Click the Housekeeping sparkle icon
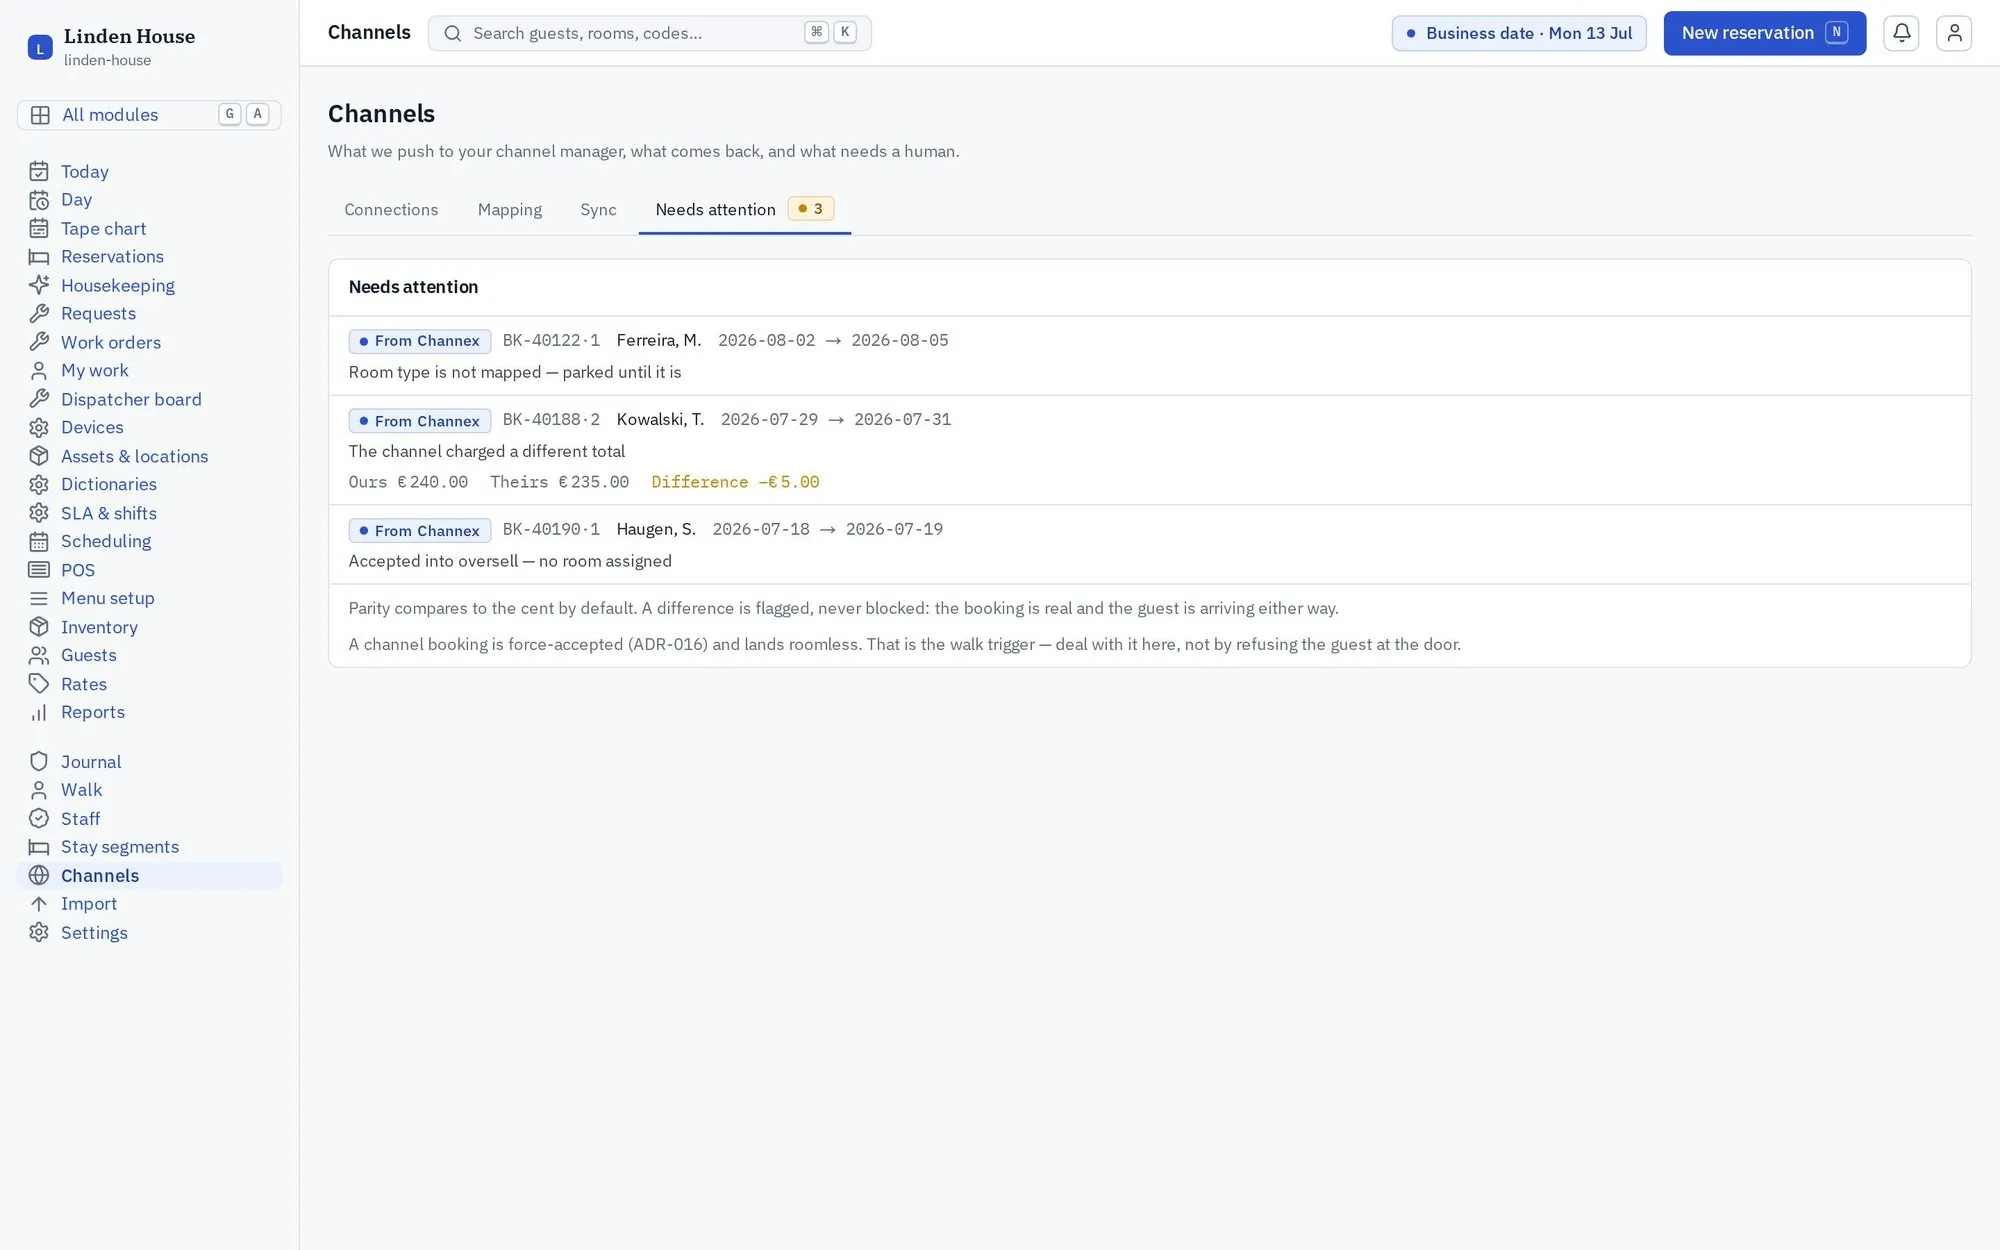The width and height of the screenshot is (2000, 1250). coord(39,286)
